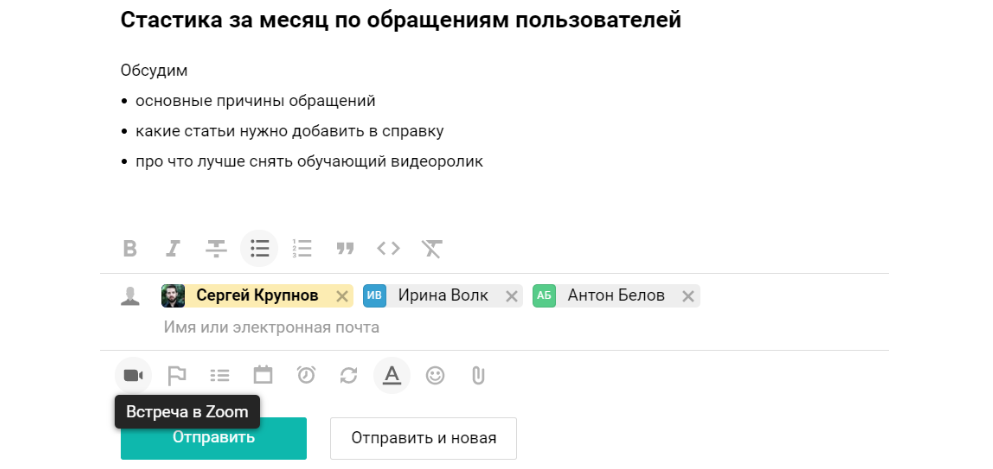Remove Сергей Крупнов from recipients
The width and height of the screenshot is (993, 469).
[342, 296]
